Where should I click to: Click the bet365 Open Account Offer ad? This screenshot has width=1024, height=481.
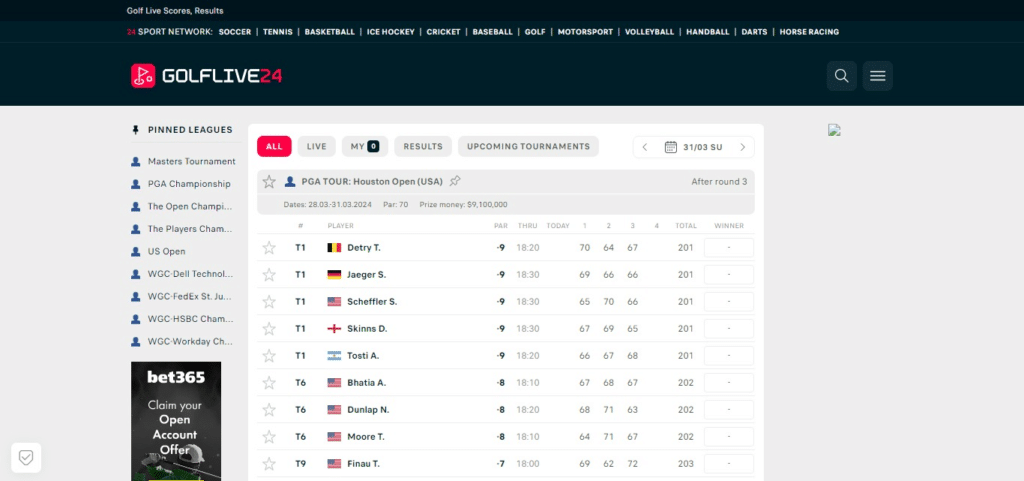click(x=176, y=420)
